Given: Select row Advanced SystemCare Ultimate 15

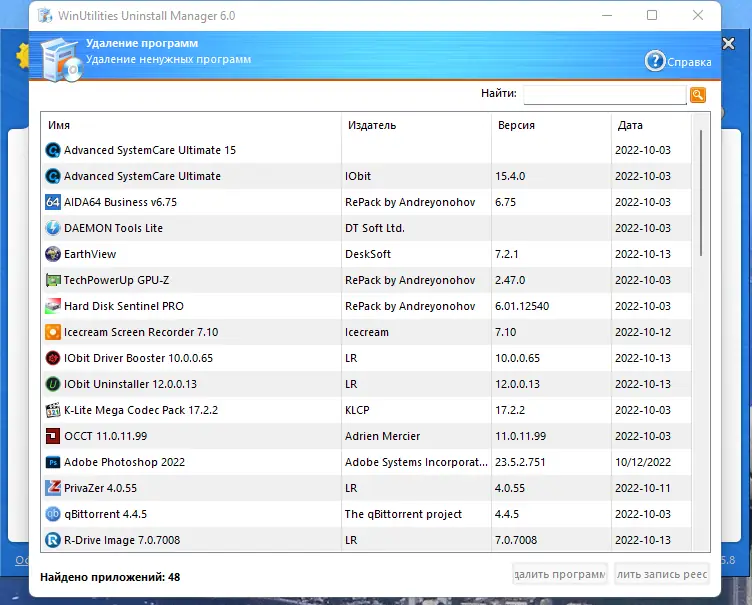Looking at the screenshot, I should pos(367,150).
